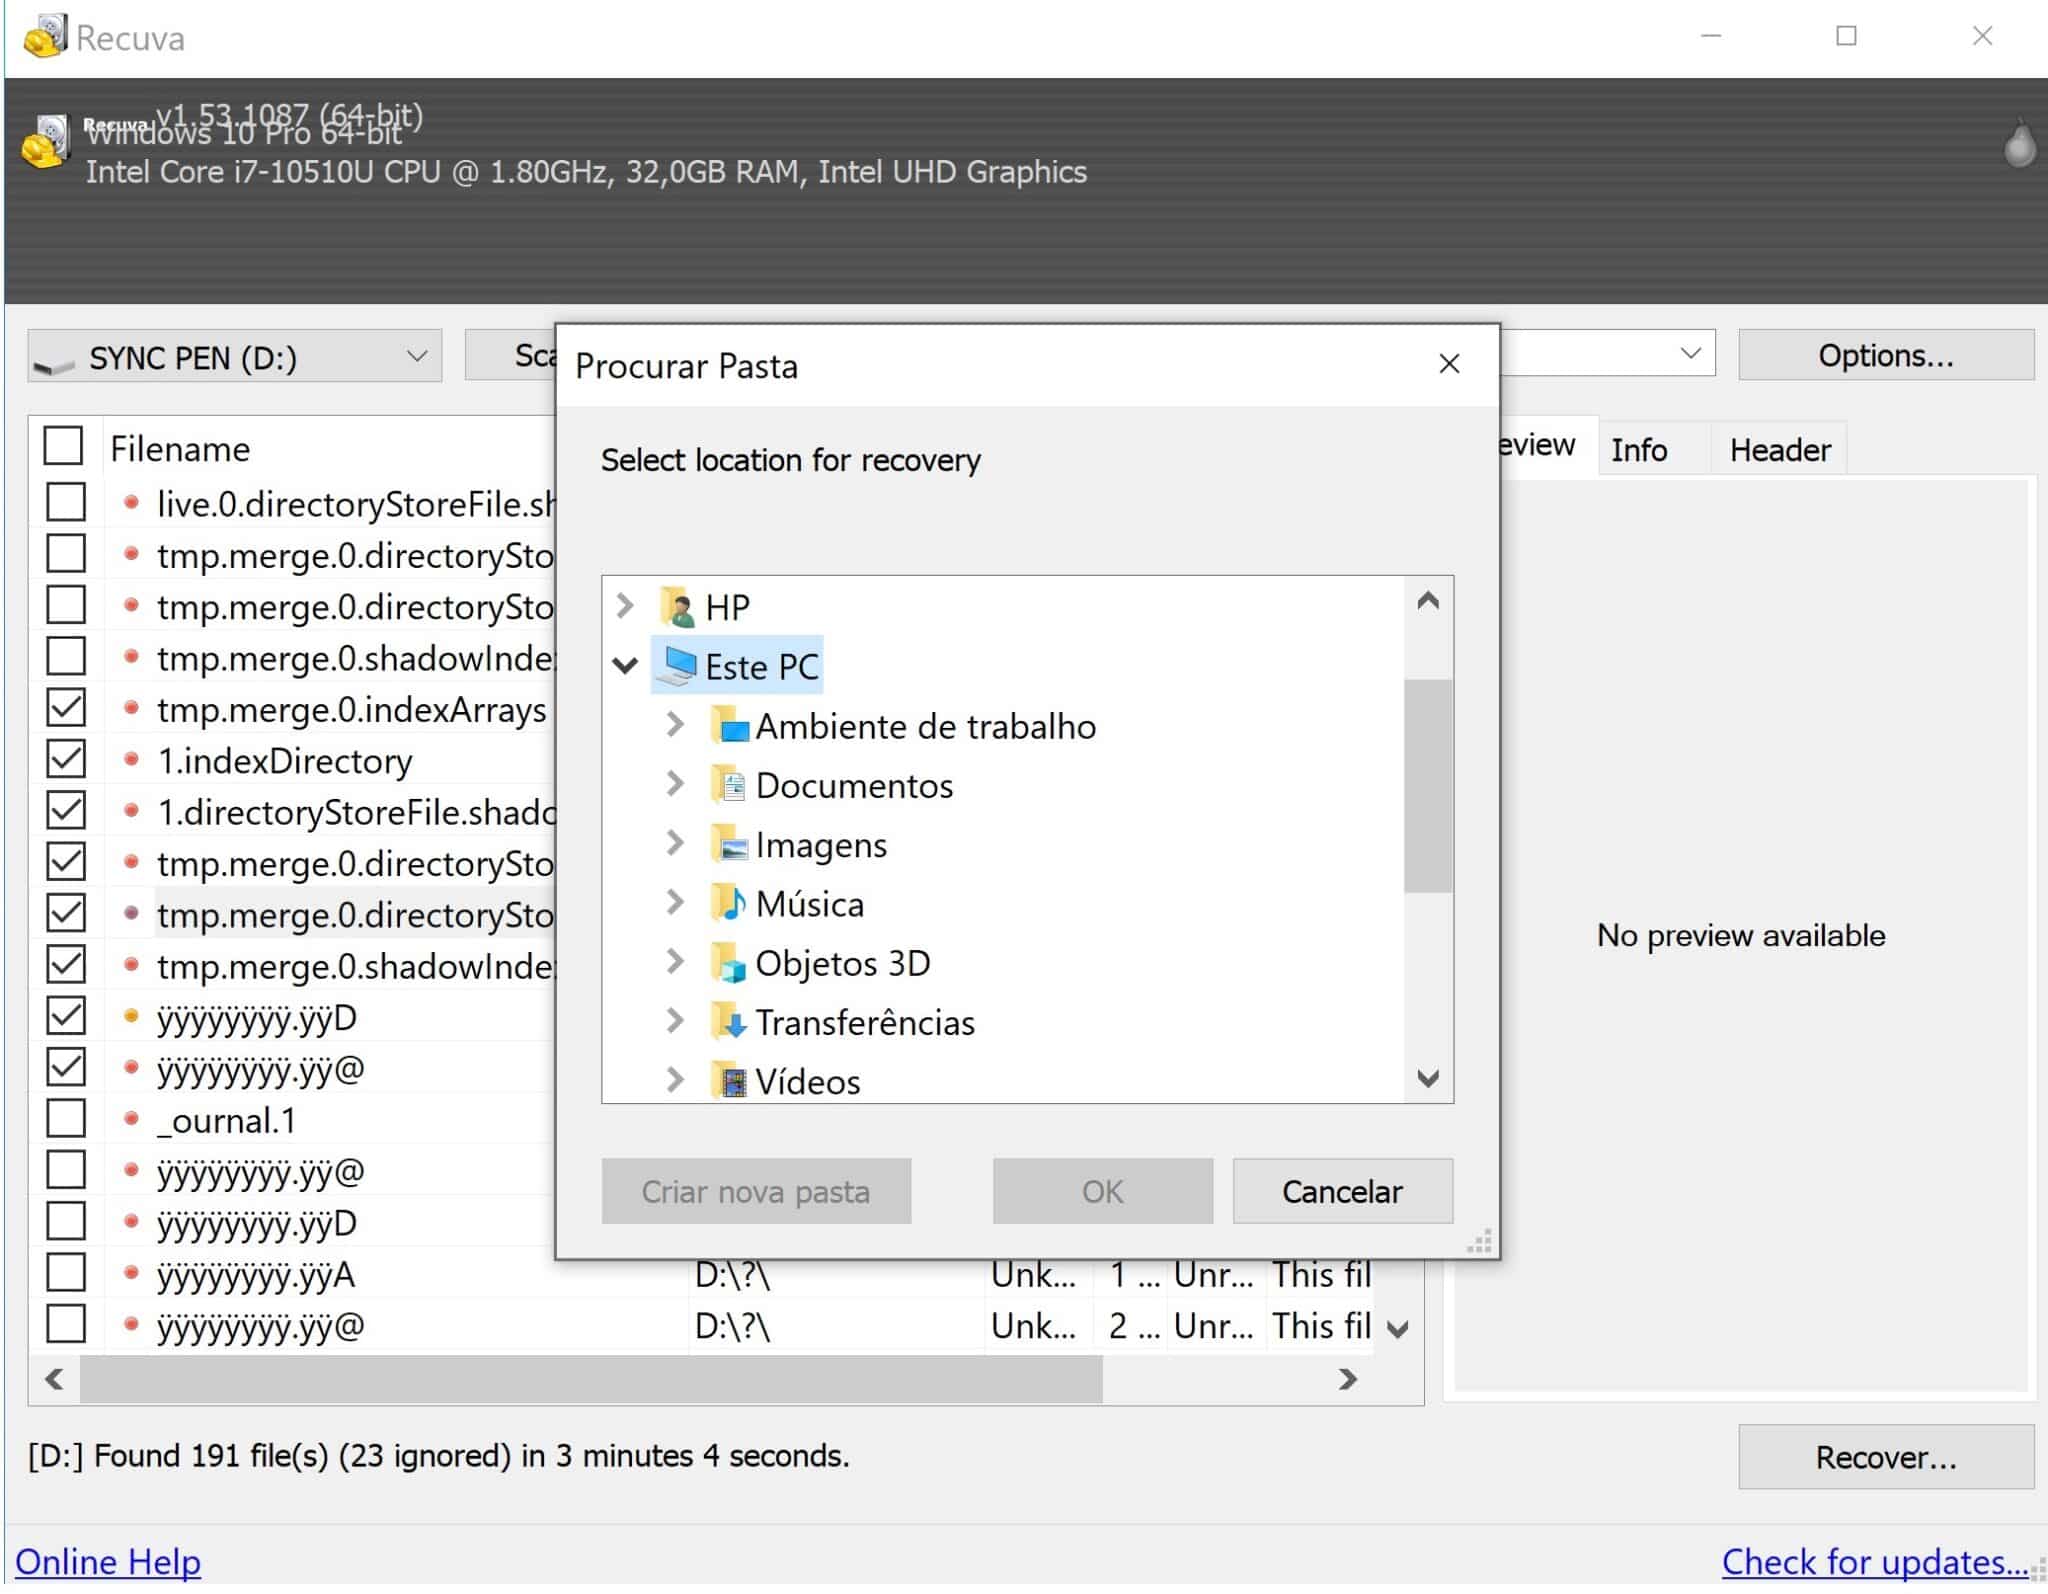Check the ÿÿÿÿÿÿÿÿ.ÿÿA row checkbox
Viewport: 2048px width, 1594px height.
(x=66, y=1273)
